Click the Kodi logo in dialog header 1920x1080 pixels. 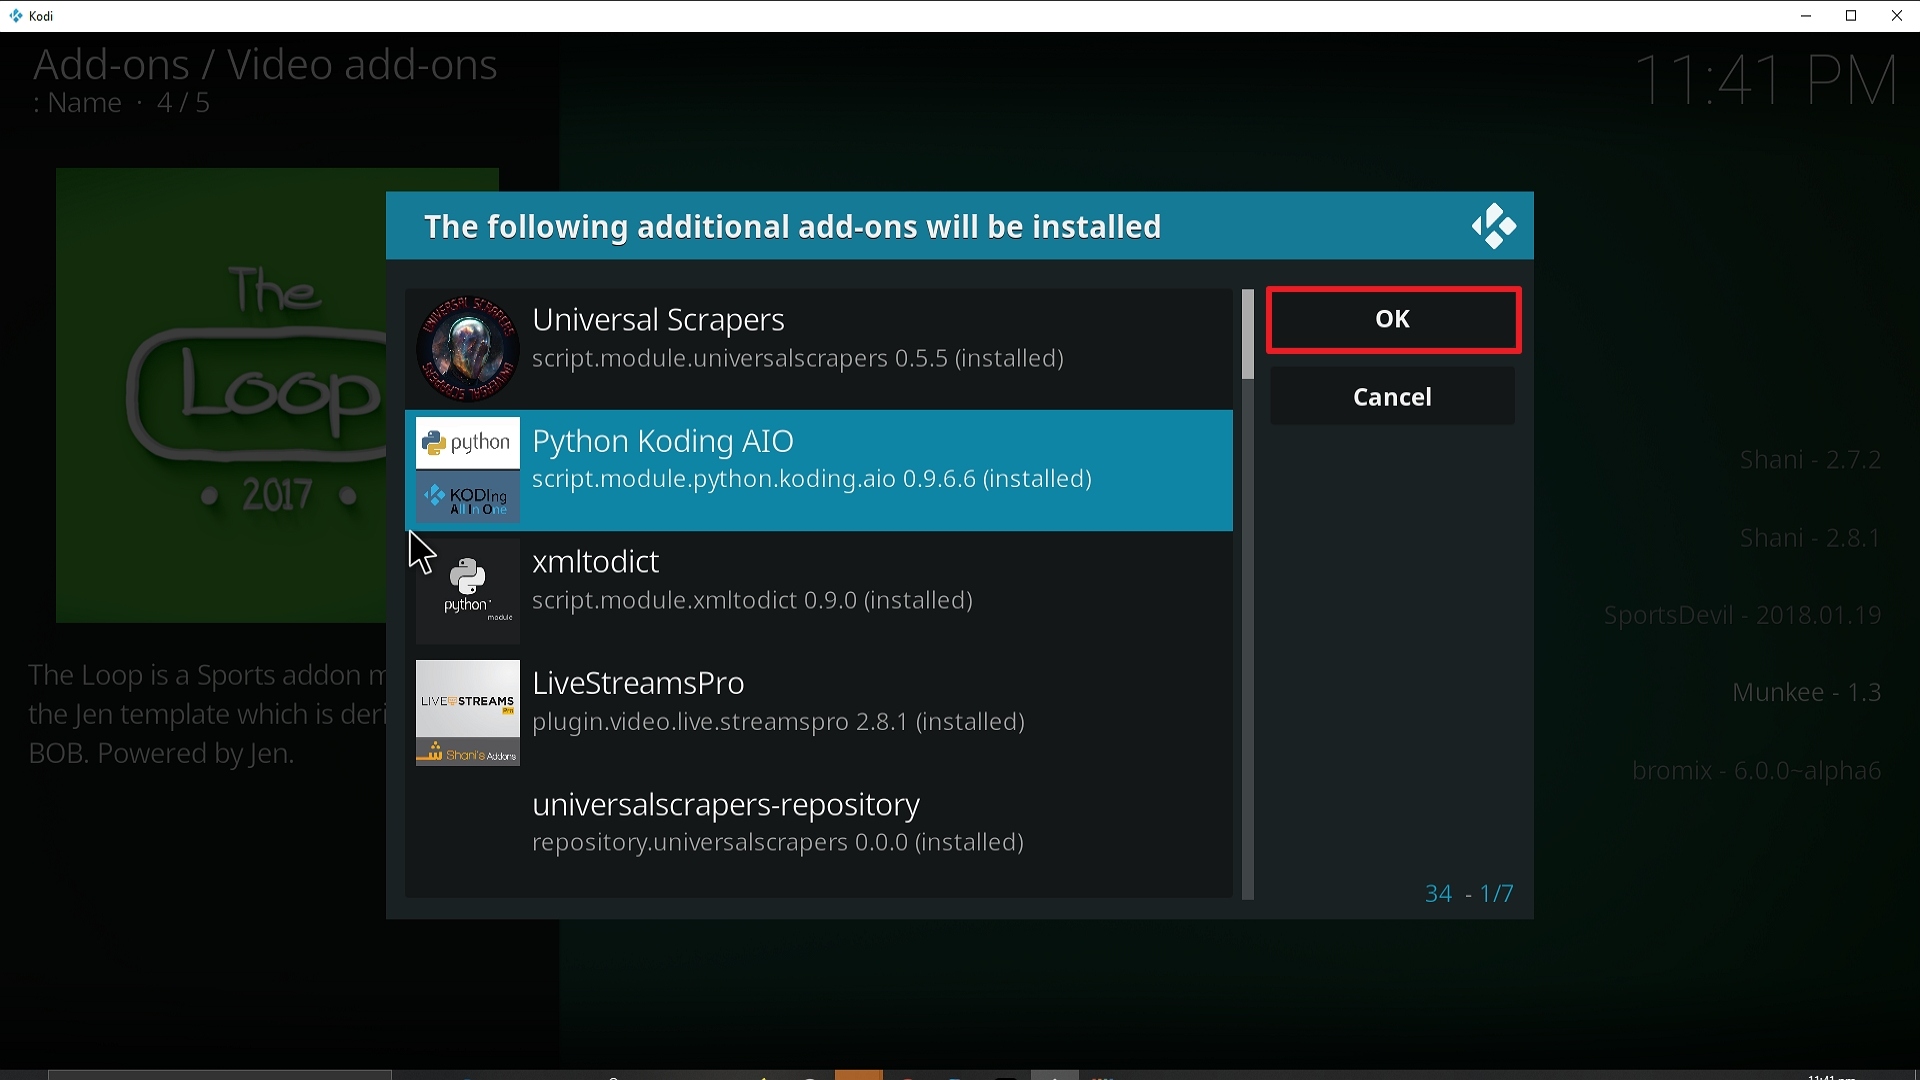point(1494,226)
